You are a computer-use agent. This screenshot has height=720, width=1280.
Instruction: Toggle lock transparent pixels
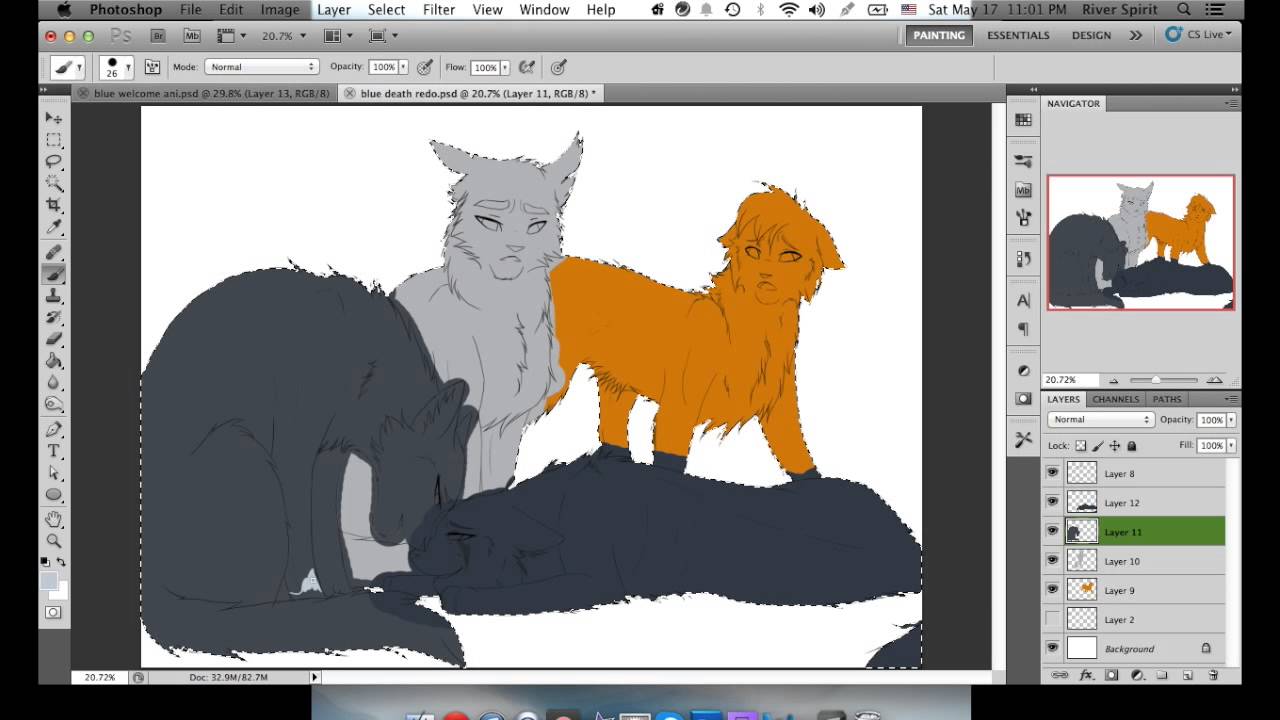(x=1081, y=446)
